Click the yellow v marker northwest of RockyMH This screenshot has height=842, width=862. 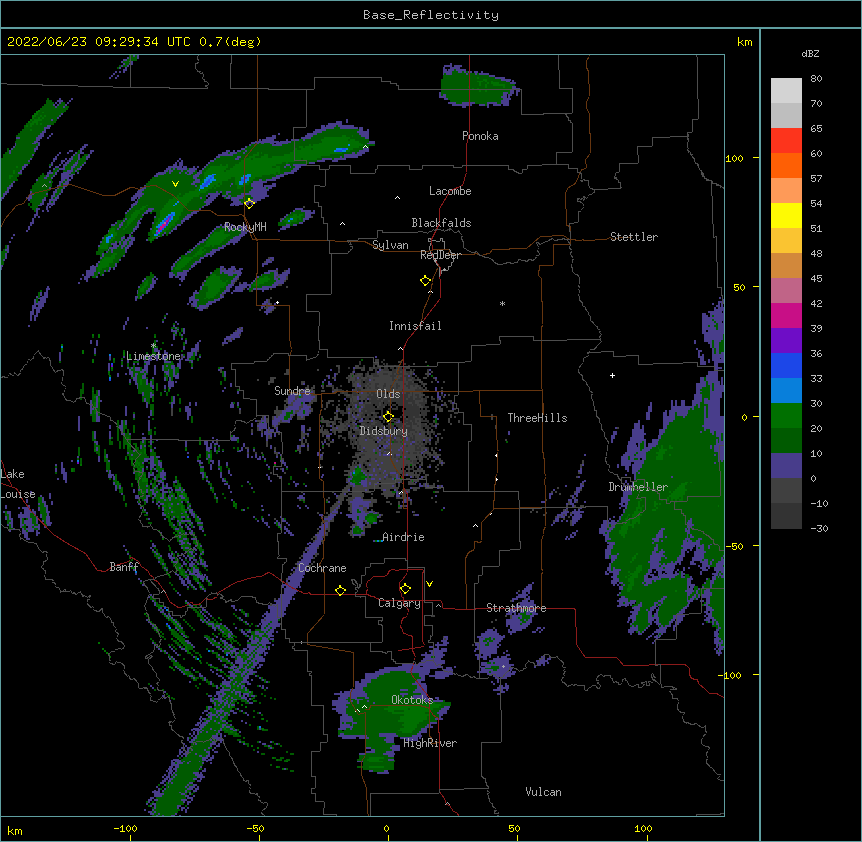[175, 184]
